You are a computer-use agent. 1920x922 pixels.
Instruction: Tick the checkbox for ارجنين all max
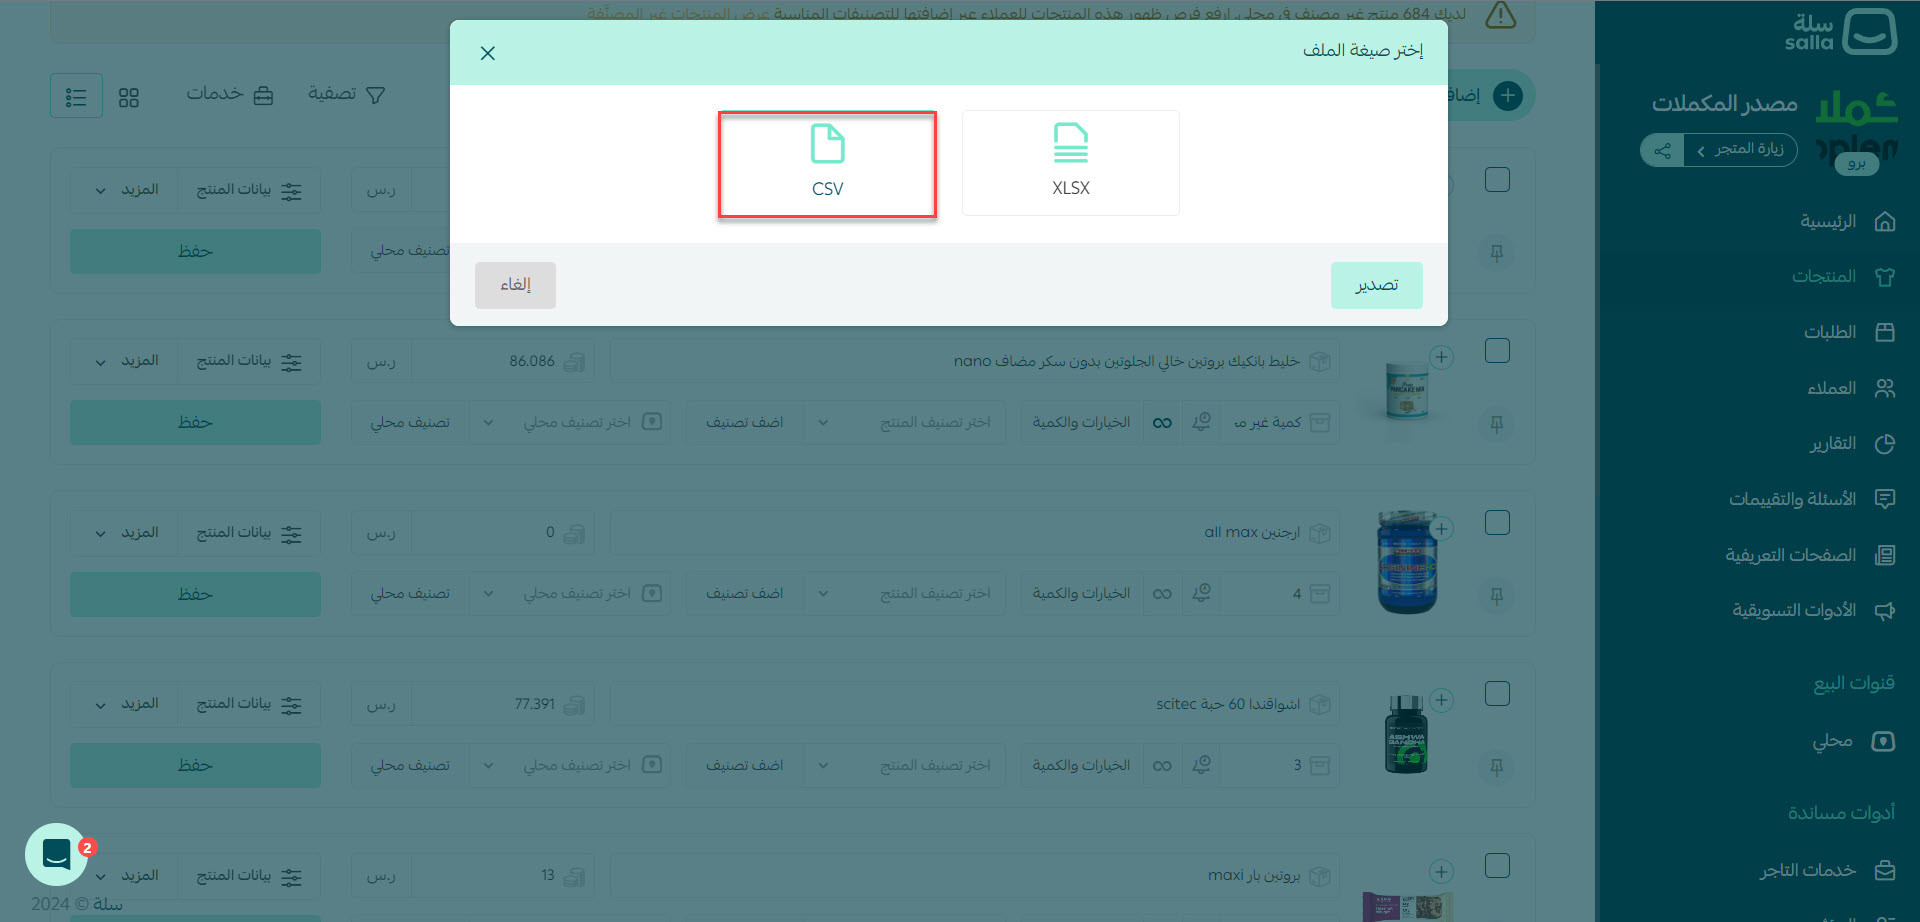point(1497,523)
